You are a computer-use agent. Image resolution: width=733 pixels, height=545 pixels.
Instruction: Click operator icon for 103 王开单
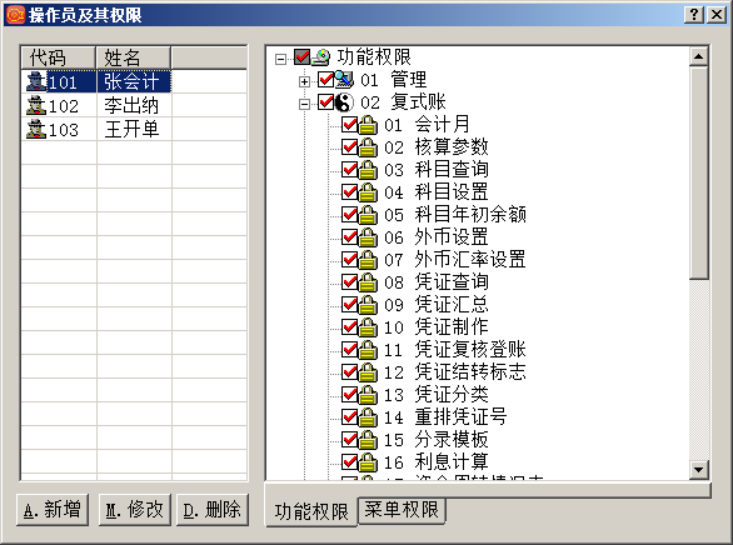point(36,130)
